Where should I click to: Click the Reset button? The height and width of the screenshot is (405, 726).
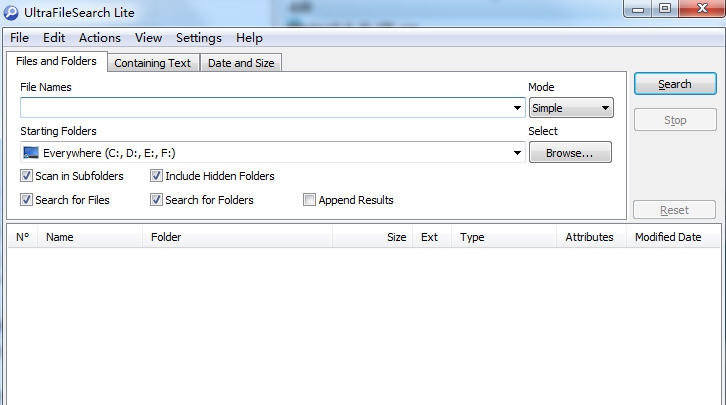674,210
